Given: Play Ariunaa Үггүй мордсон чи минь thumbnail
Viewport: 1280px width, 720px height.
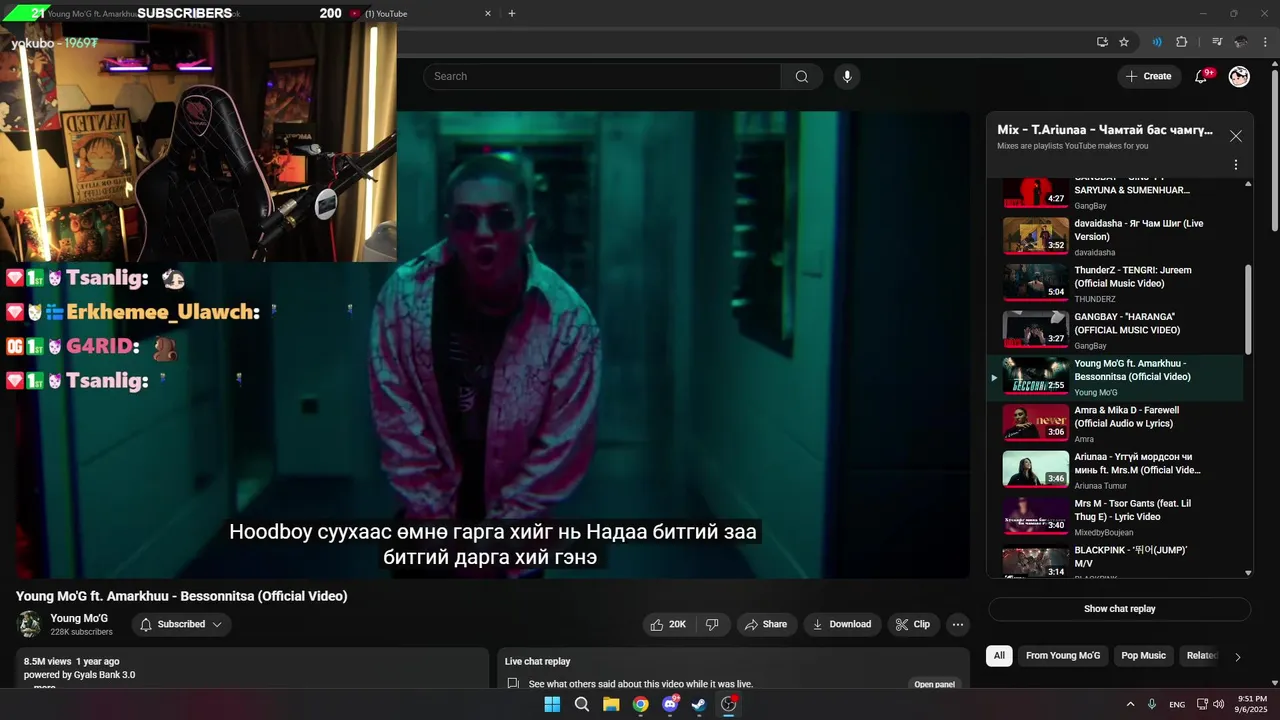Looking at the screenshot, I should pyautogui.click(x=1036, y=469).
